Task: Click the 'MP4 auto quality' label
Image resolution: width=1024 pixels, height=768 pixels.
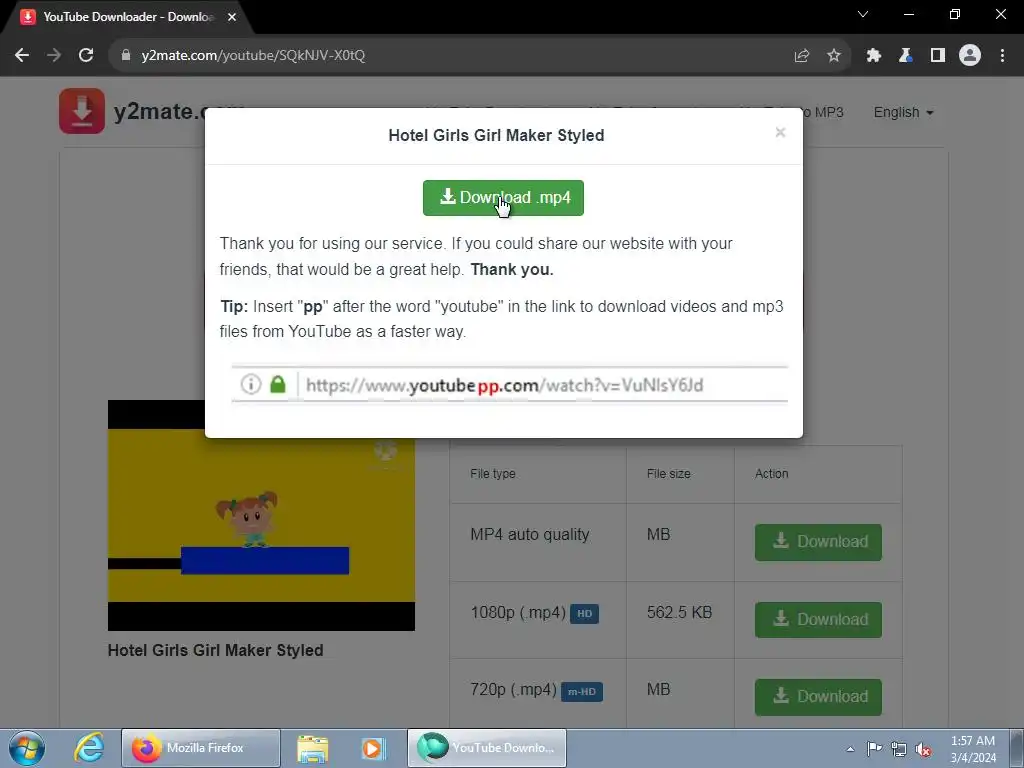Action: coord(530,535)
